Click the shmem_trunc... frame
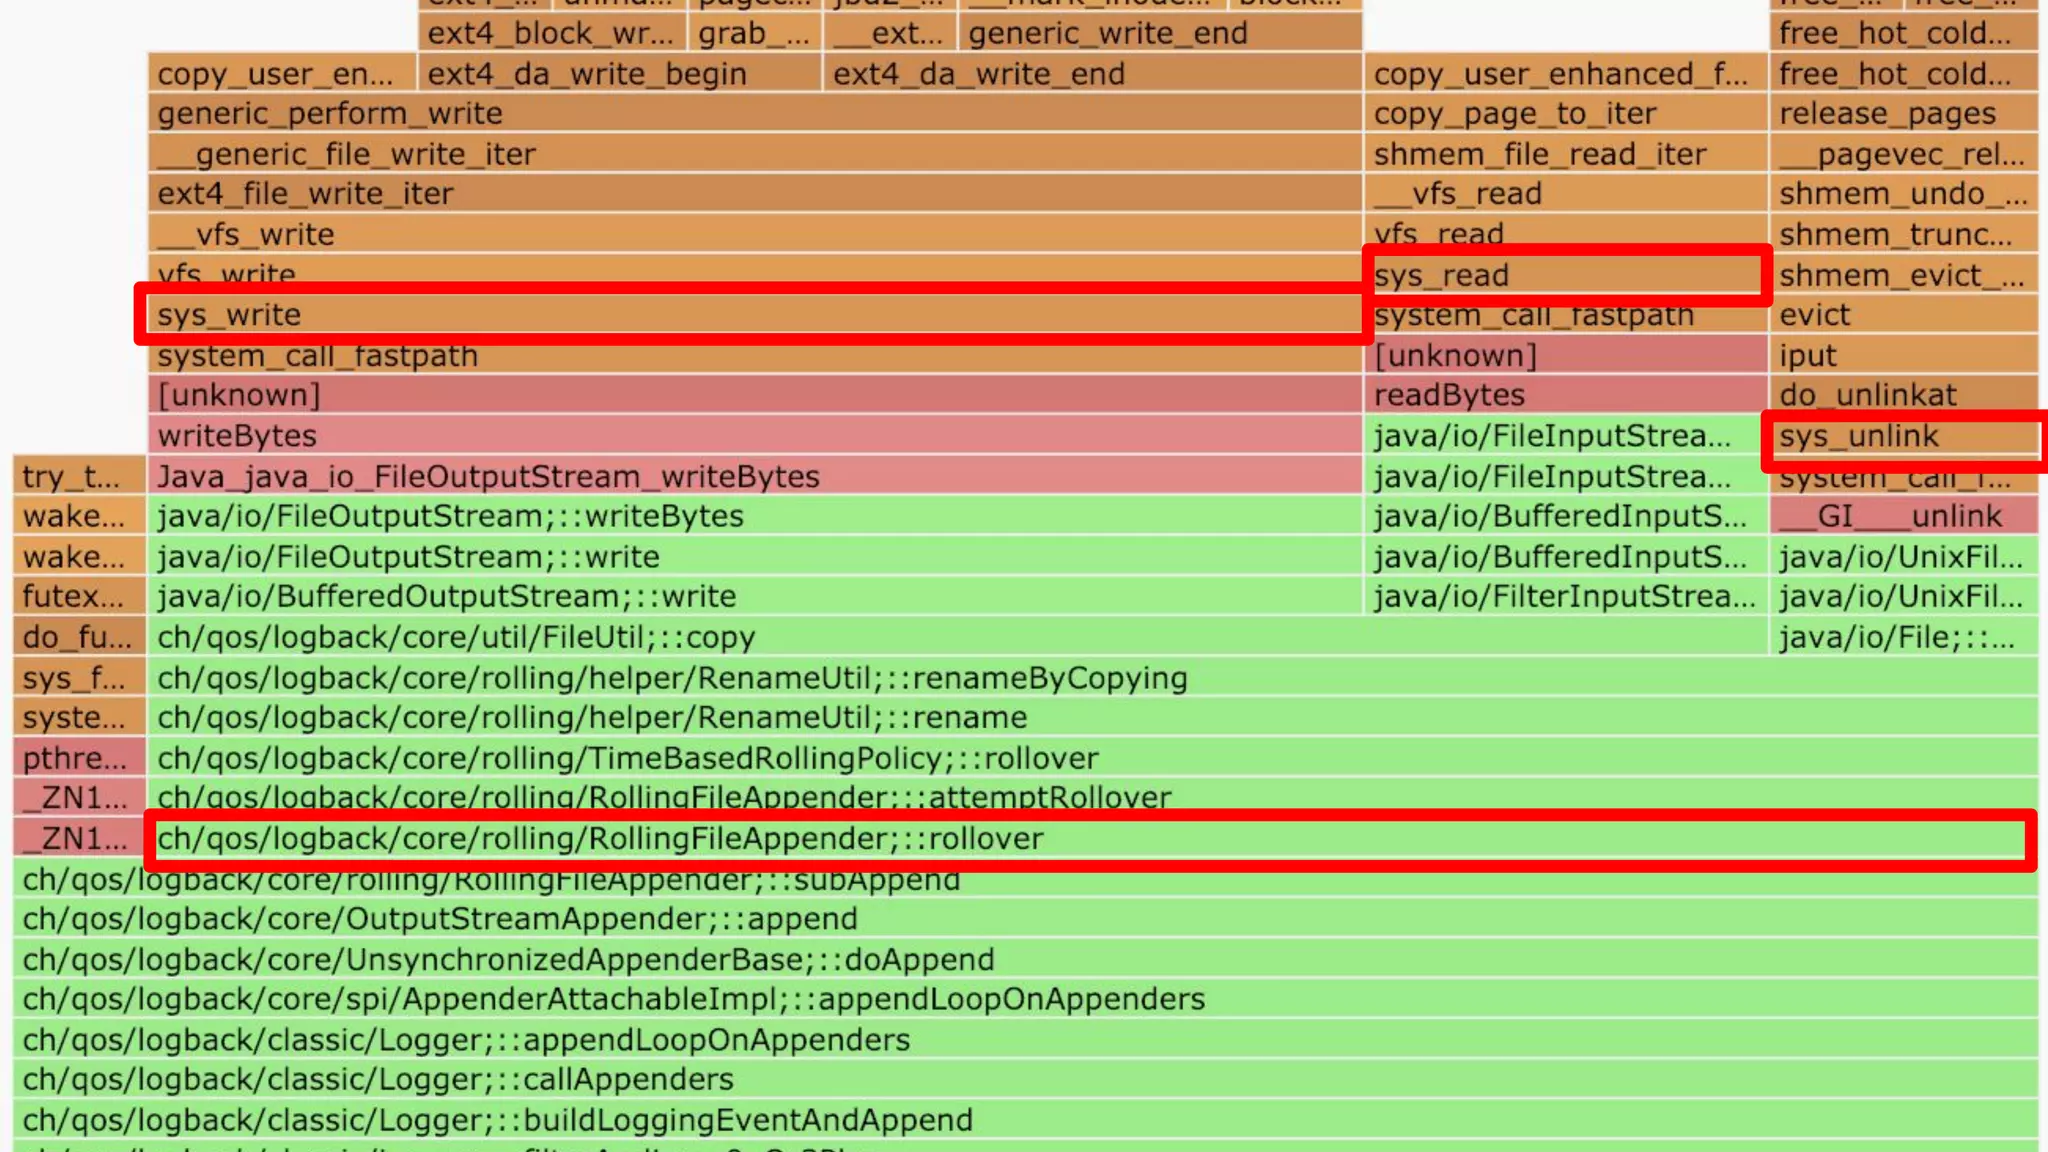2048x1152 pixels. tap(1904, 234)
